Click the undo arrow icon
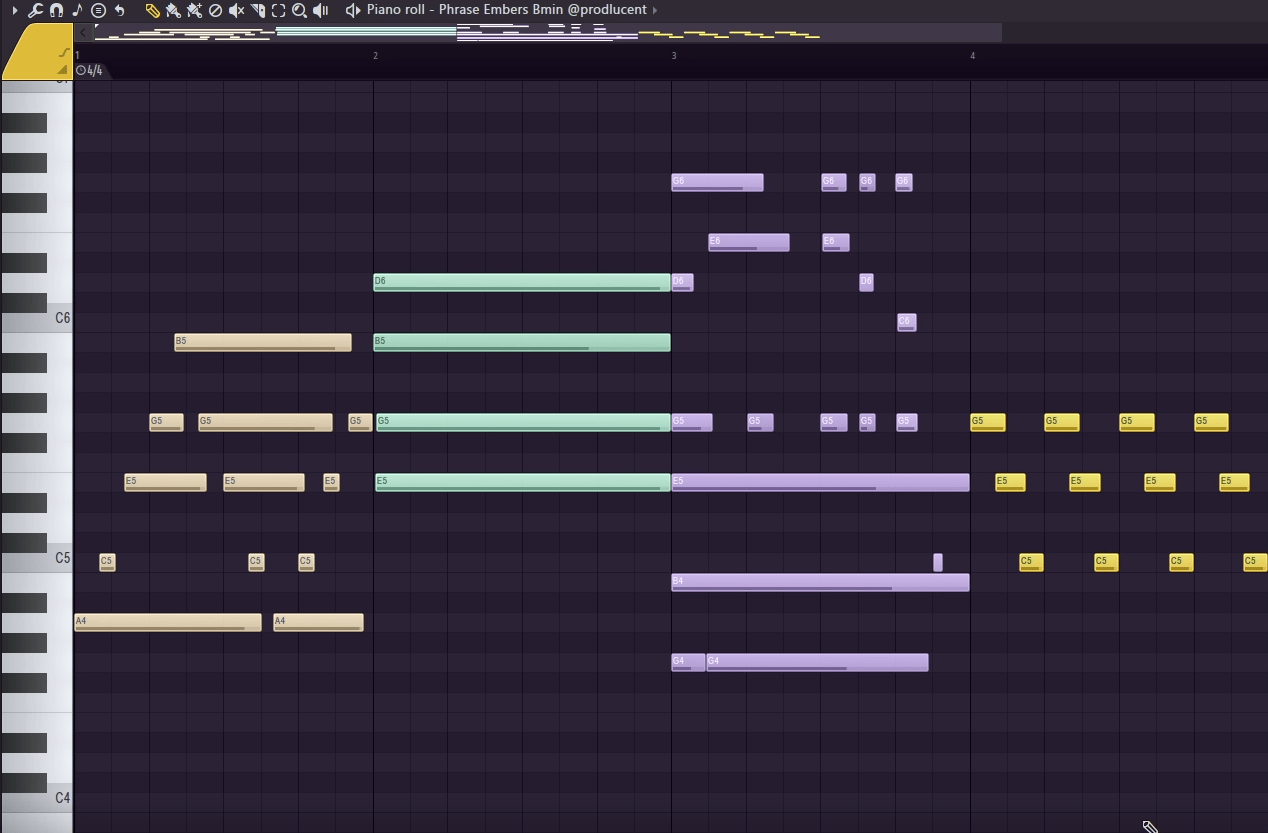The width and height of the screenshot is (1268, 833). tap(119, 10)
